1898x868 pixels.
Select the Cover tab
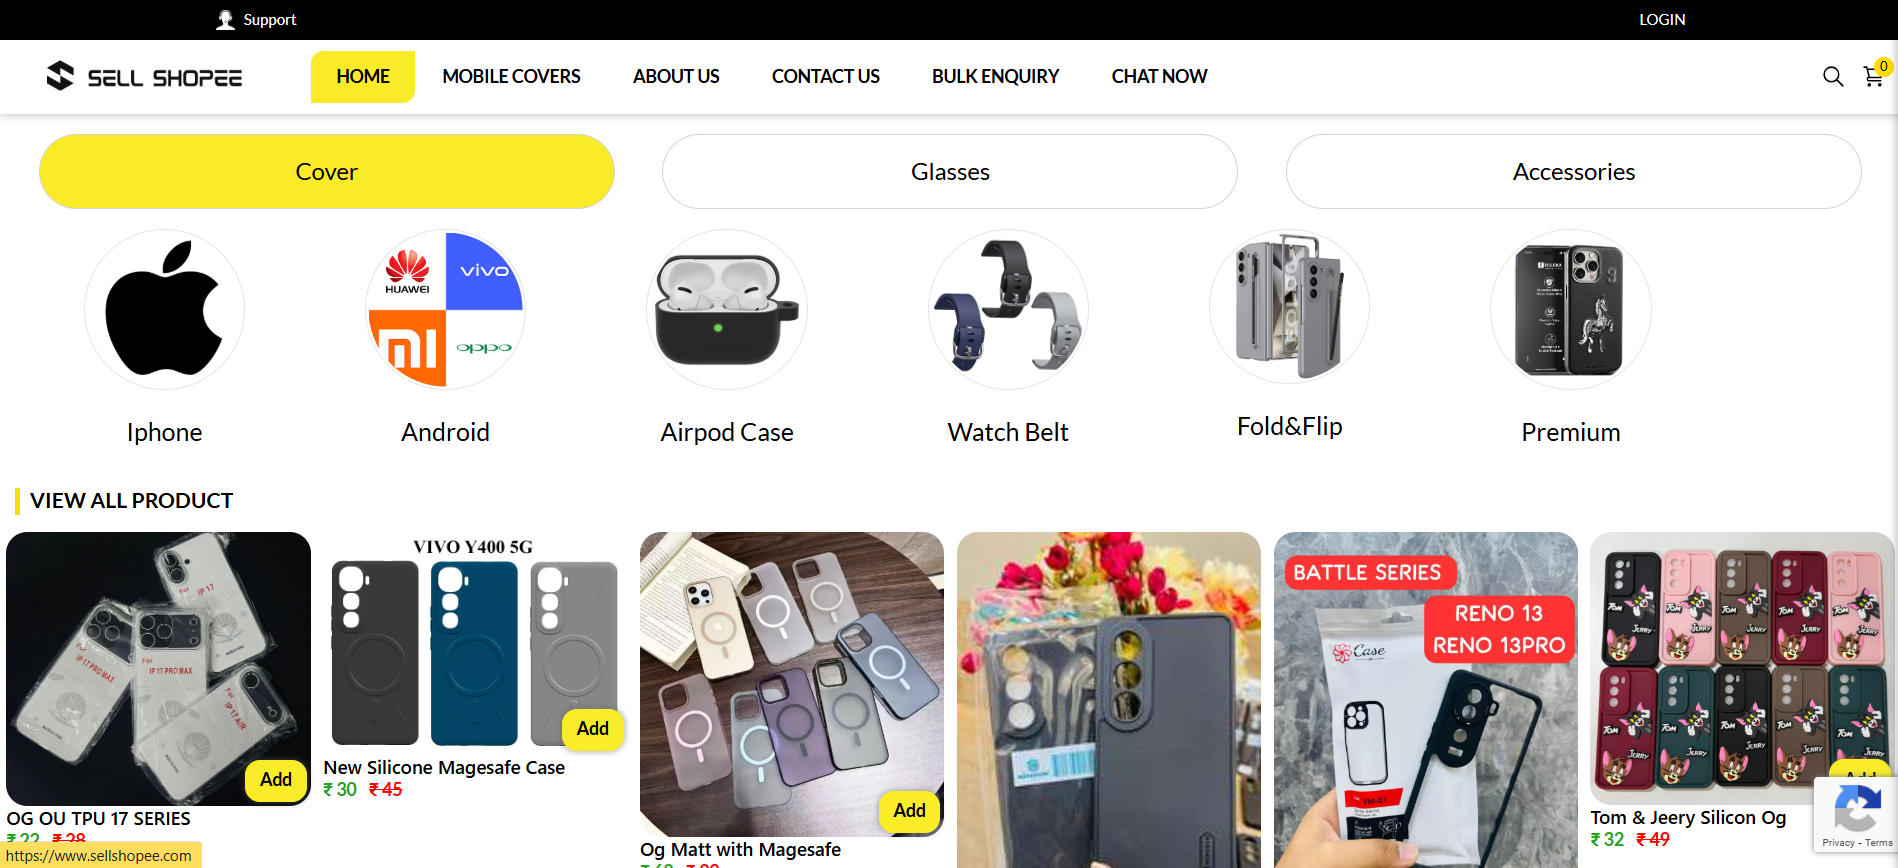(x=327, y=172)
